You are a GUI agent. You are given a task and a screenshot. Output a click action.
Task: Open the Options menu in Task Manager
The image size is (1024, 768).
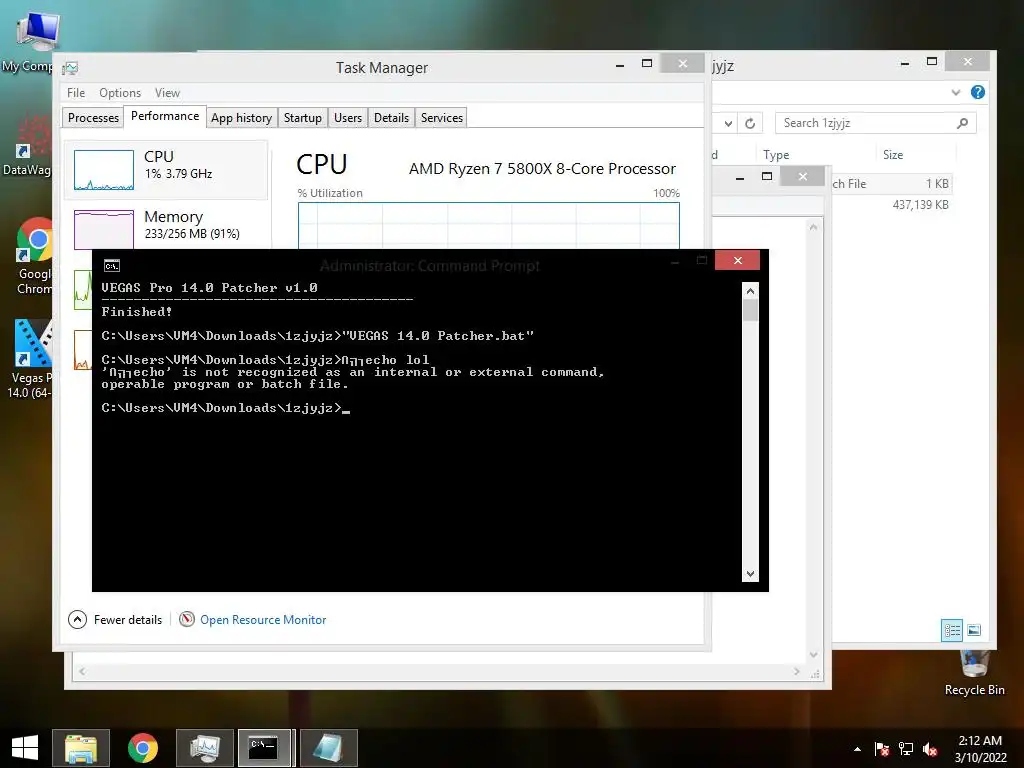[120, 93]
